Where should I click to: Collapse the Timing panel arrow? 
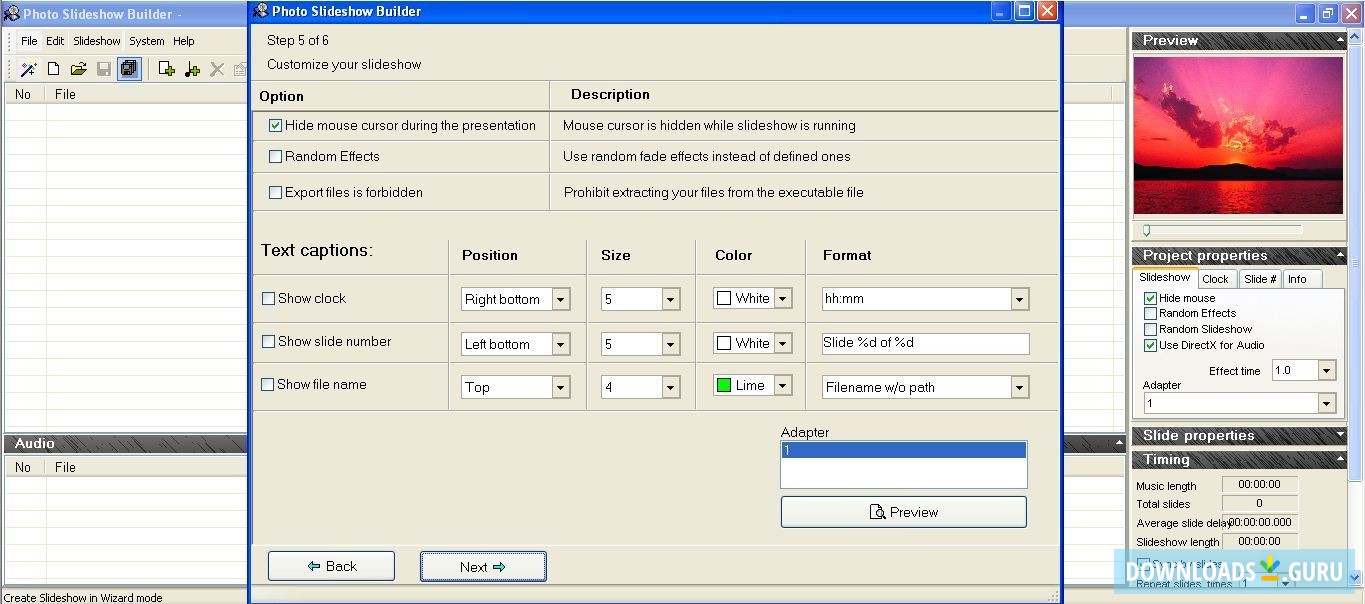1340,459
